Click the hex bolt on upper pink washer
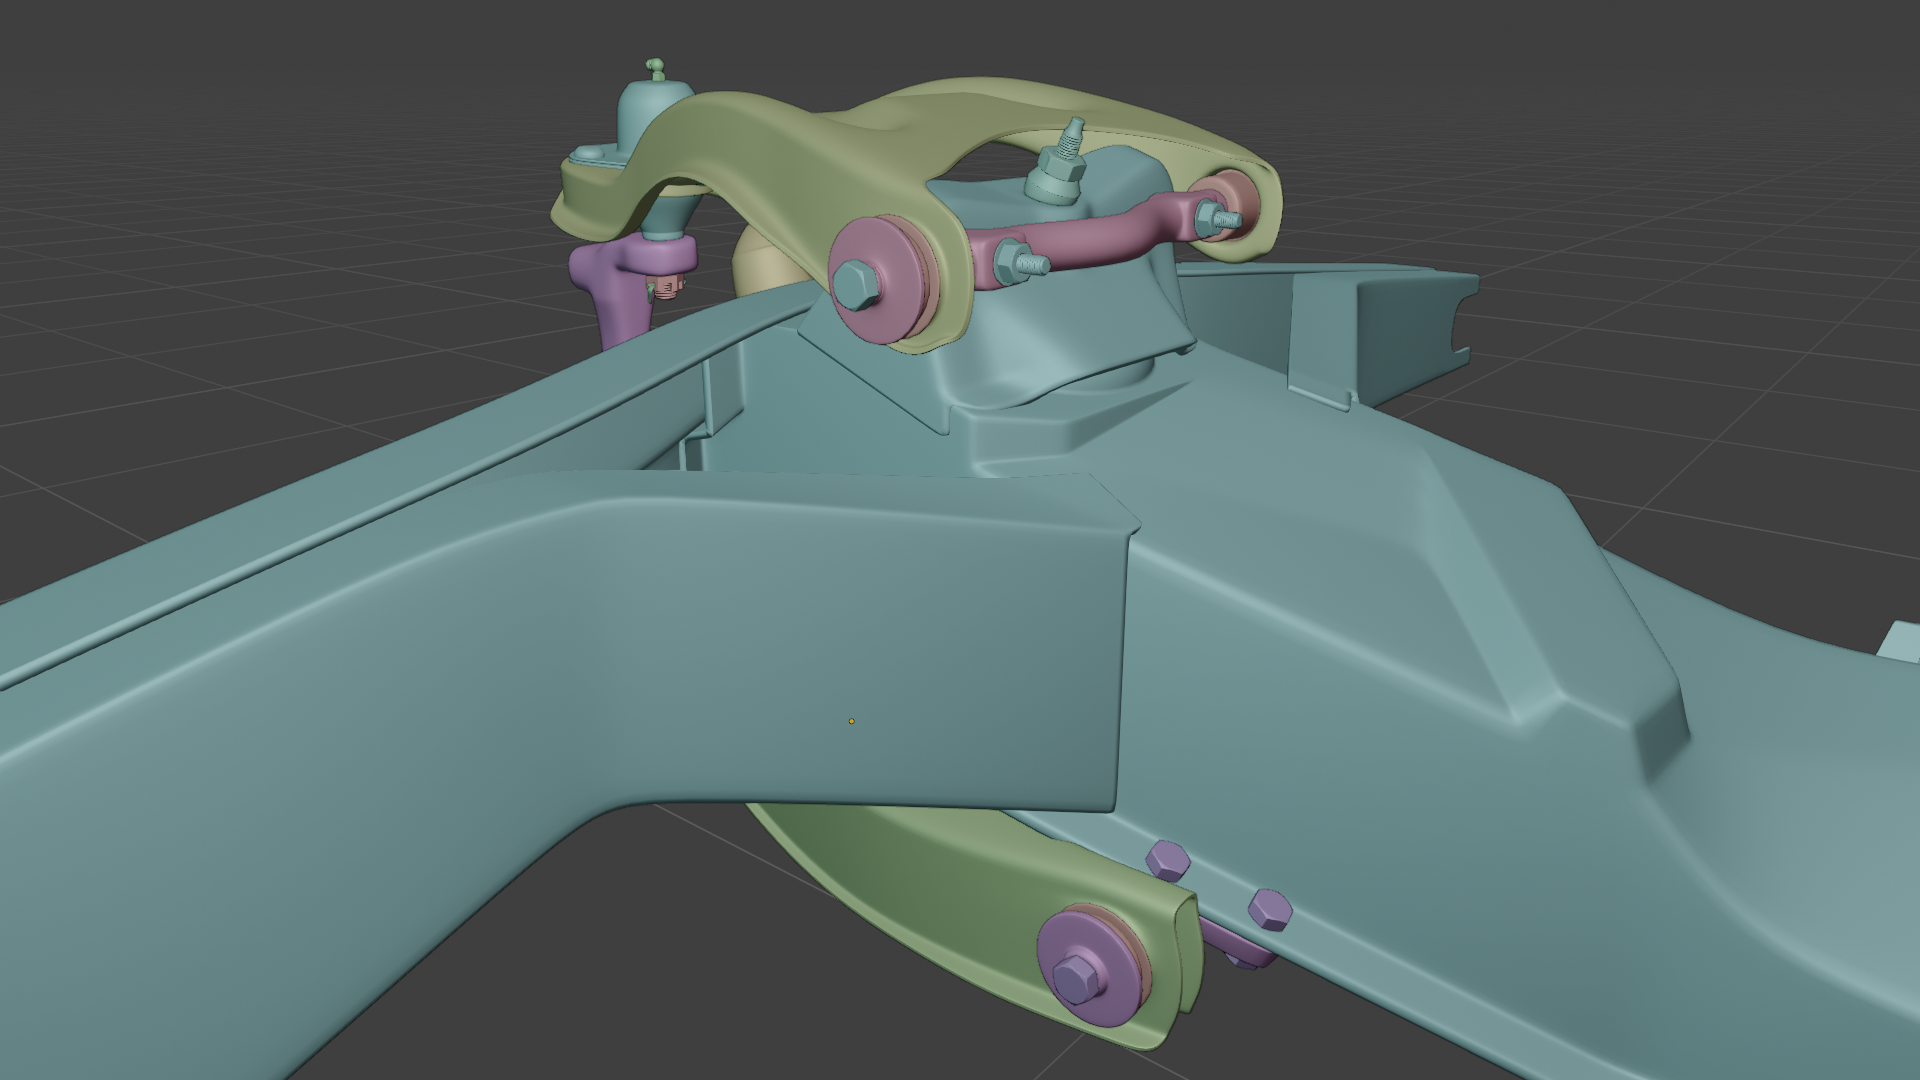 click(853, 283)
